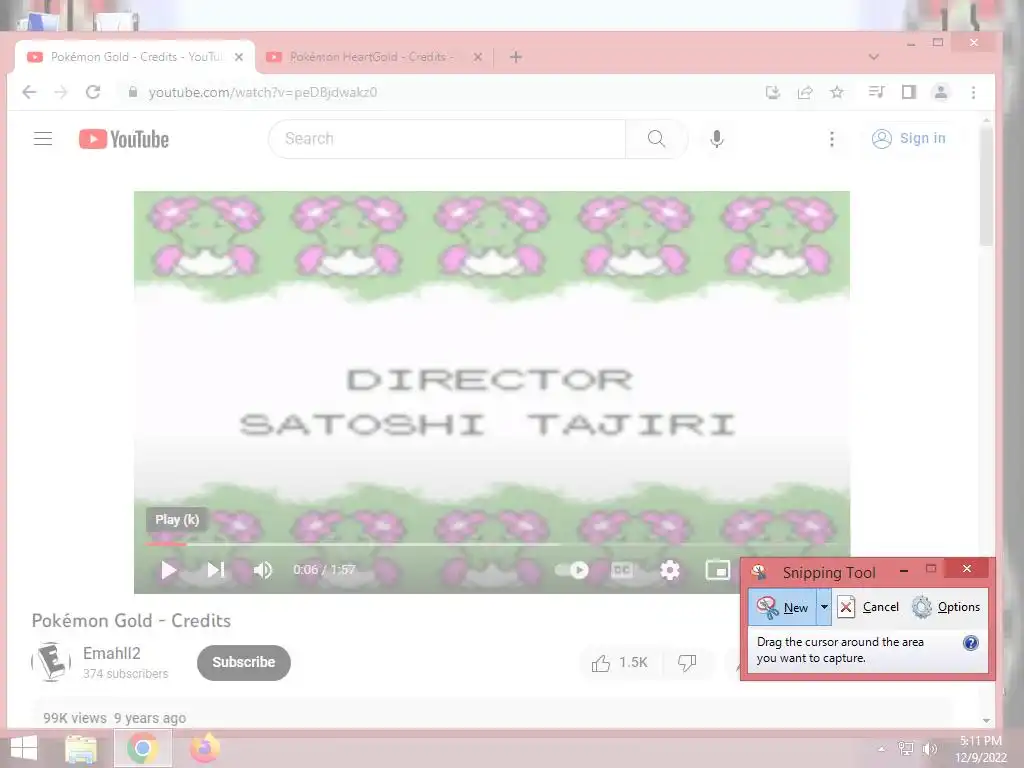Open Chrome profile avatar
Image resolution: width=1024 pixels, height=768 pixels.
(x=941, y=92)
